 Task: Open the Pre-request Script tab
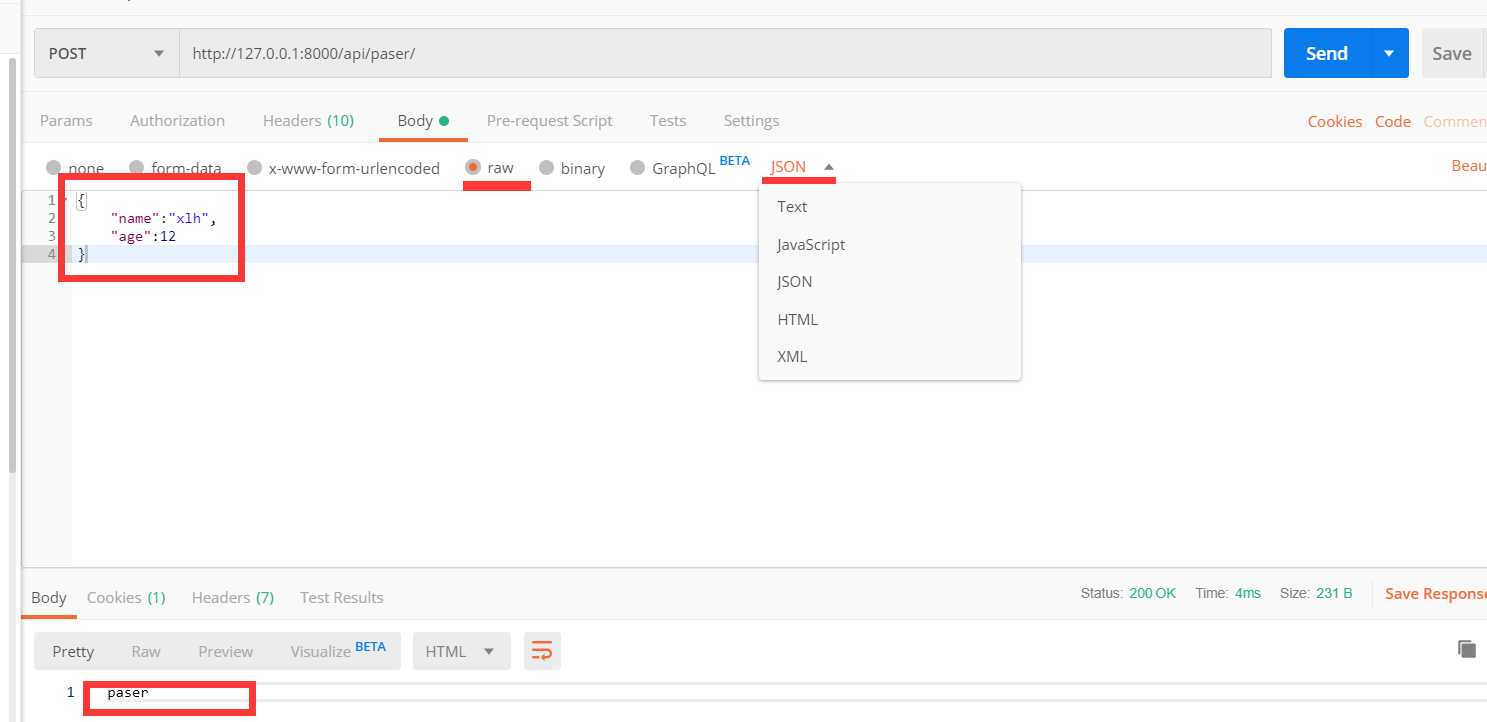click(549, 120)
